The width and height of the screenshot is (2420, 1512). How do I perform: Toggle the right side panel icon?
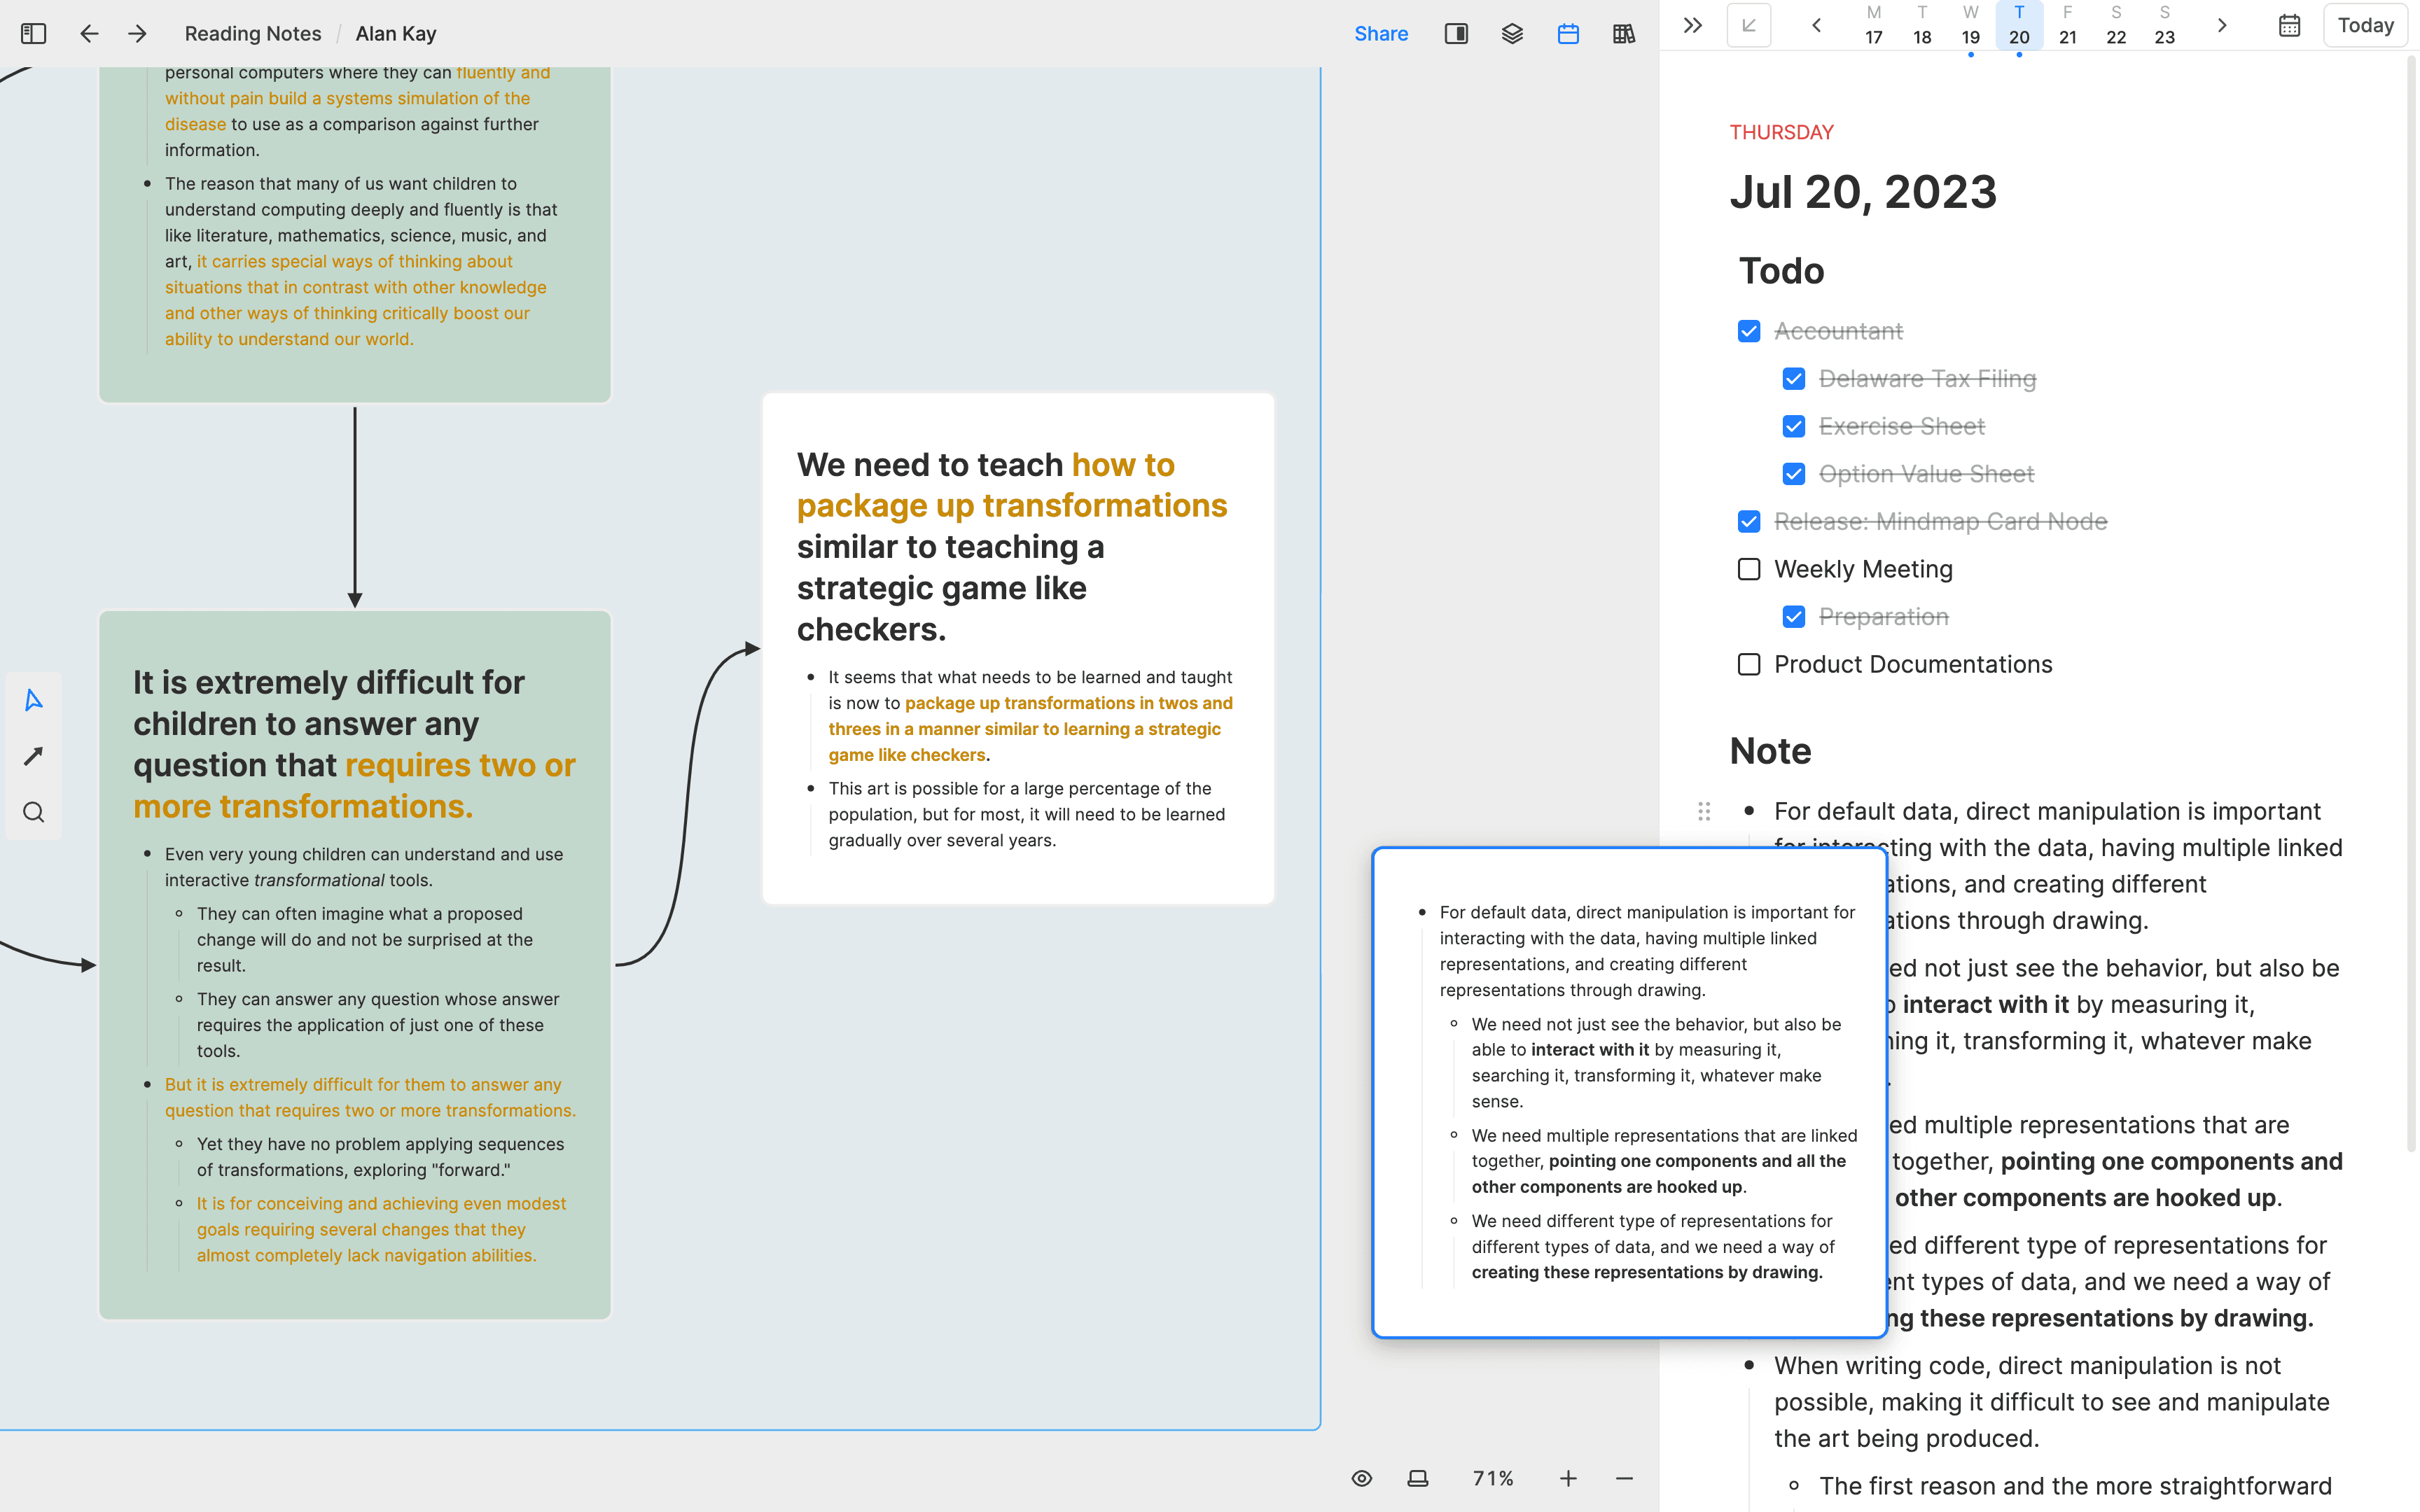(x=1456, y=34)
